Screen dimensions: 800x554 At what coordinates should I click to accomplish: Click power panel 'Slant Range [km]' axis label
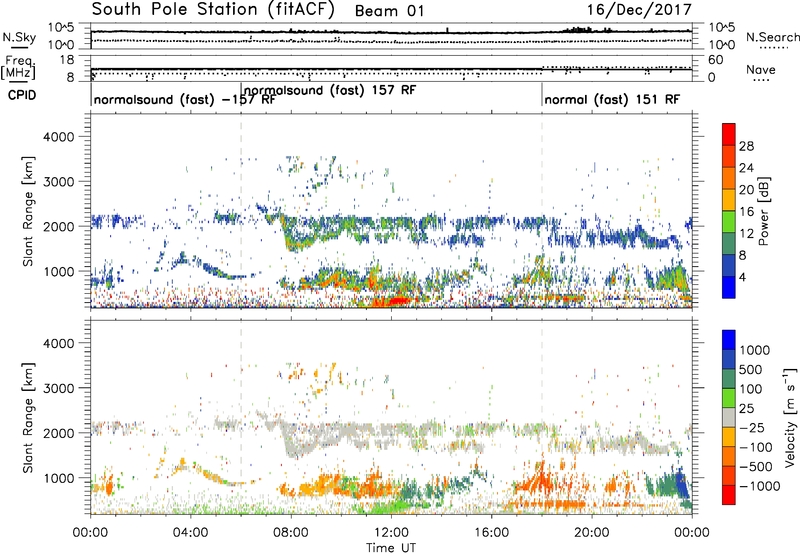pyautogui.click(x=28, y=211)
